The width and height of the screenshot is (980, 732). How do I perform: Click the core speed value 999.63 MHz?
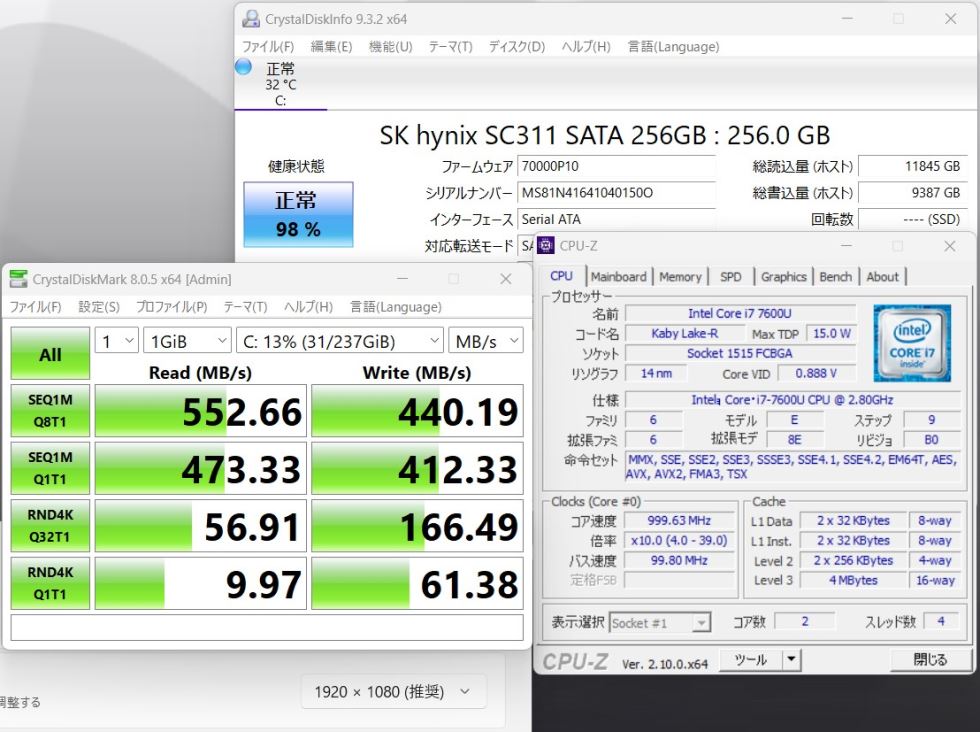[x=679, y=520]
